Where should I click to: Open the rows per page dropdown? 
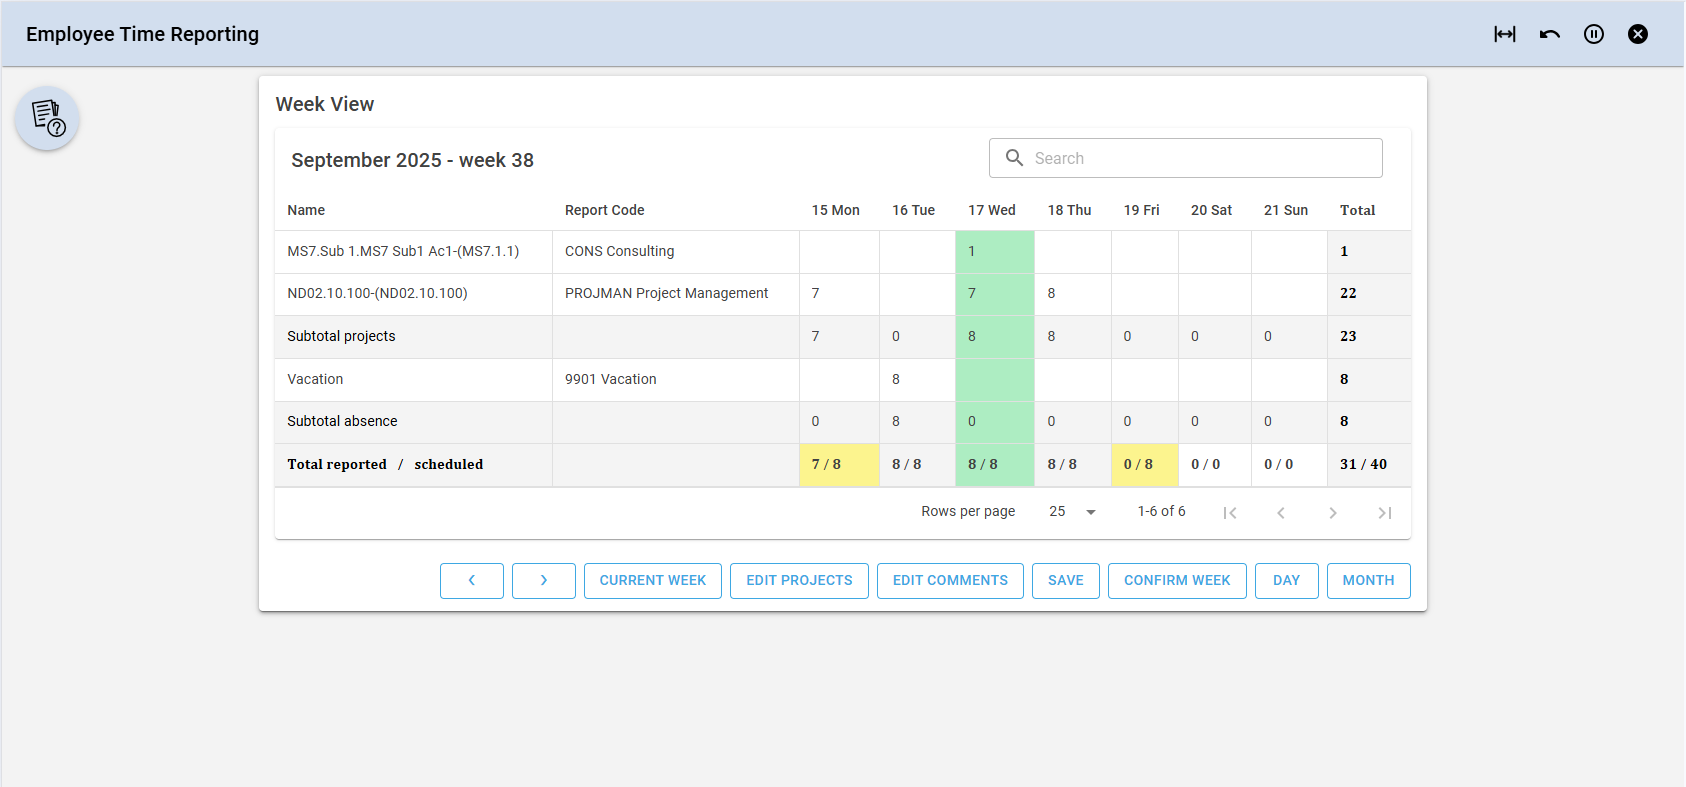pos(1073,512)
